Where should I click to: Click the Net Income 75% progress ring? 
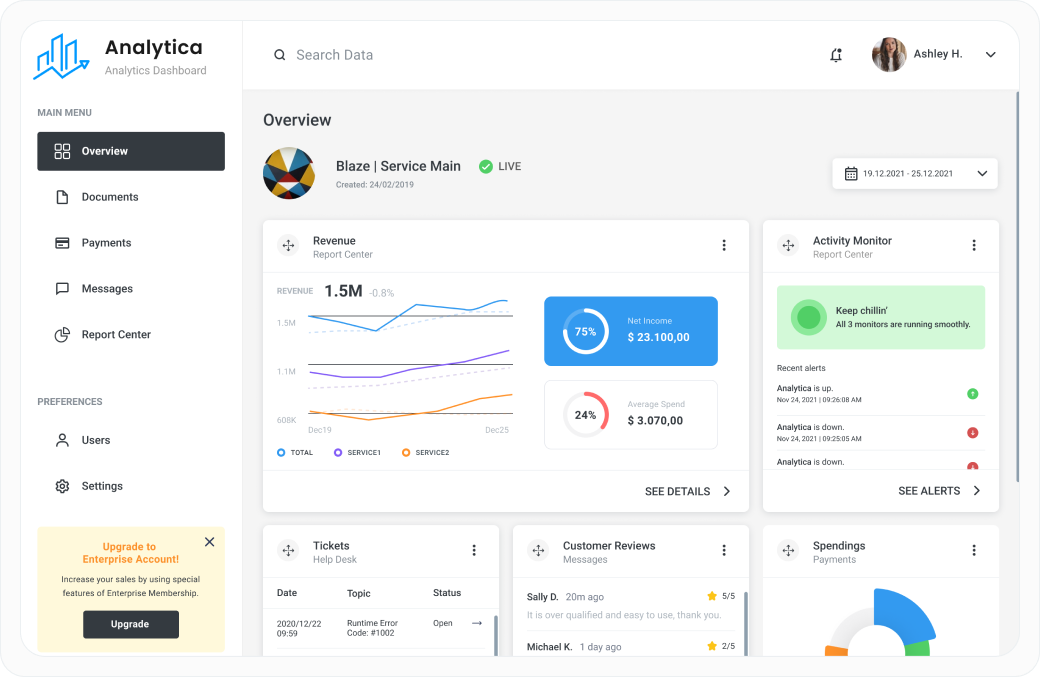click(x=585, y=331)
